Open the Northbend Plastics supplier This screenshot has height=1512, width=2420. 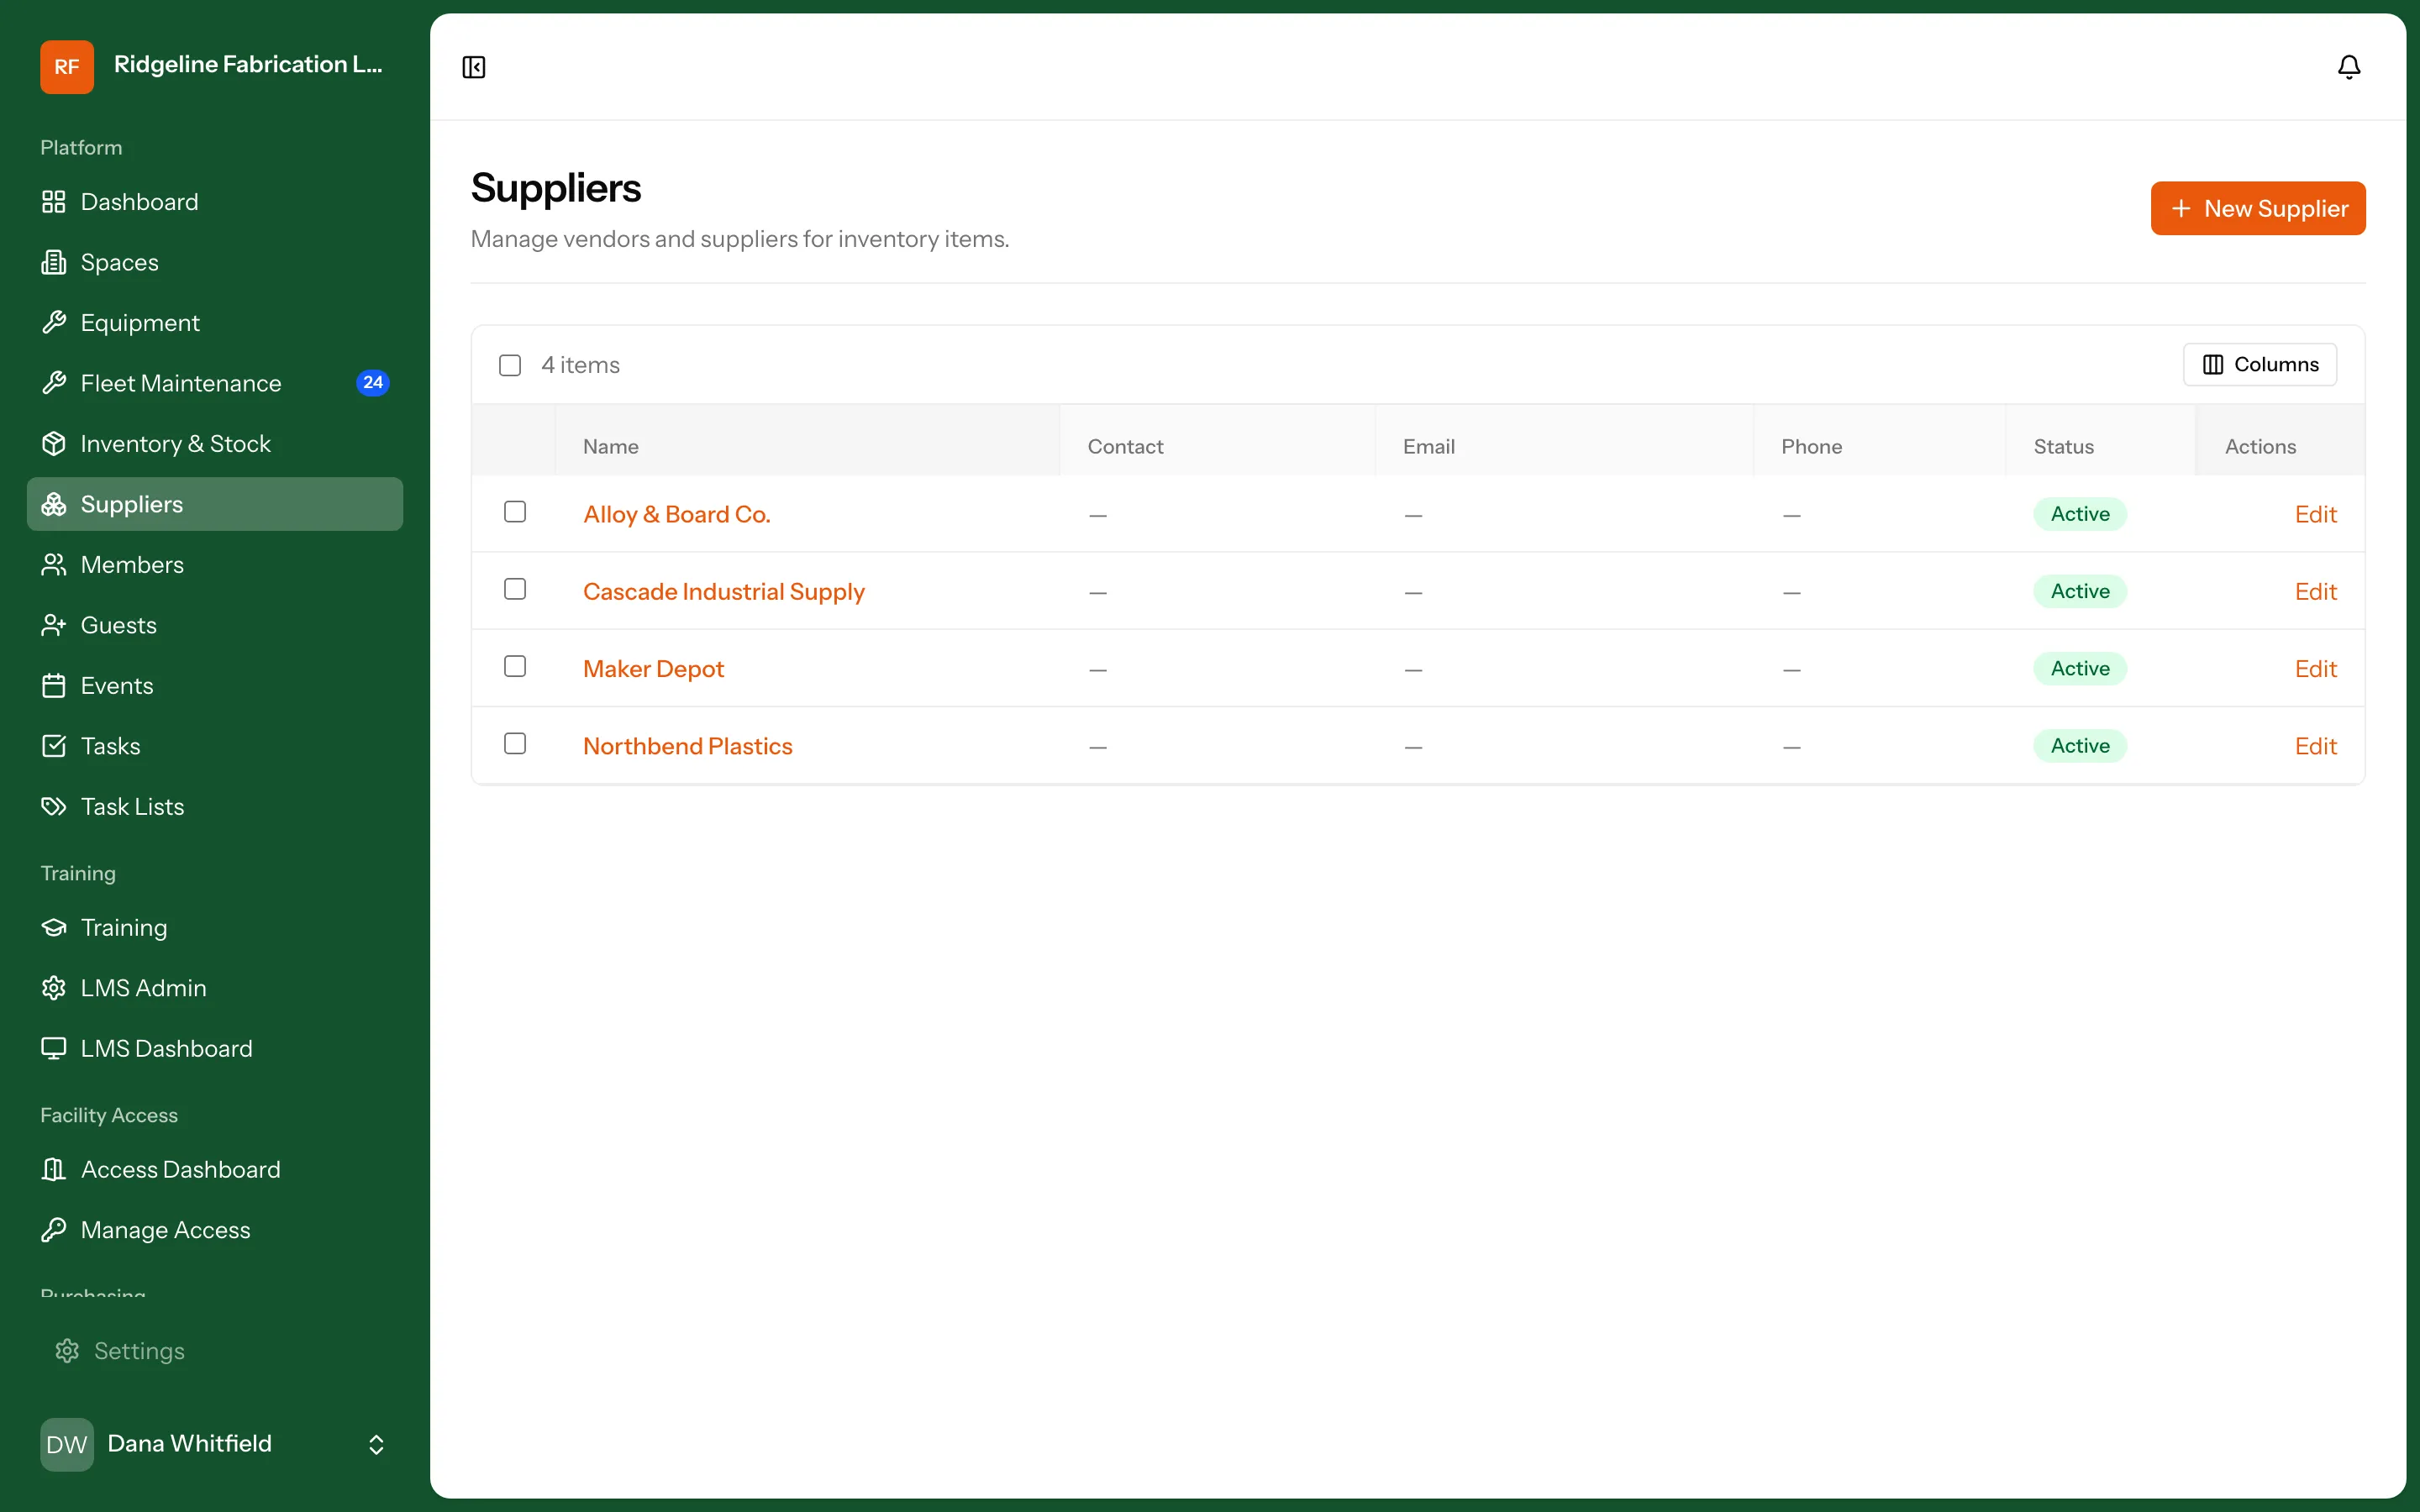tap(688, 746)
